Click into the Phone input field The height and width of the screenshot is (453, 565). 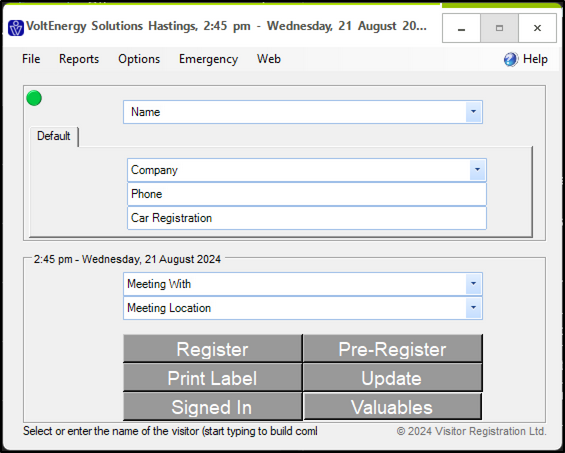pyautogui.click(x=307, y=194)
